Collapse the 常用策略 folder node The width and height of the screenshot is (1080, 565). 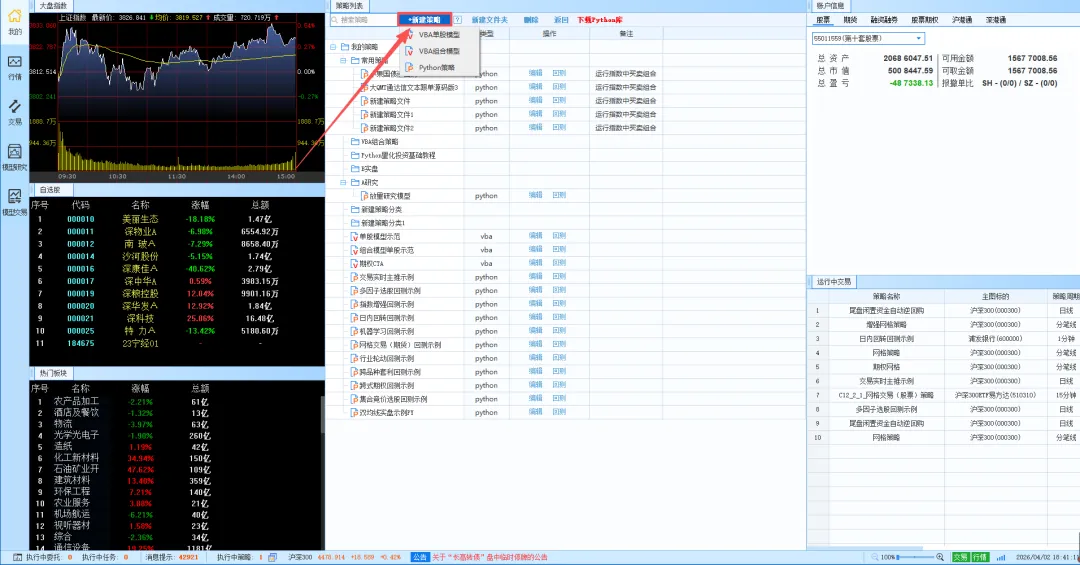[x=343, y=61]
